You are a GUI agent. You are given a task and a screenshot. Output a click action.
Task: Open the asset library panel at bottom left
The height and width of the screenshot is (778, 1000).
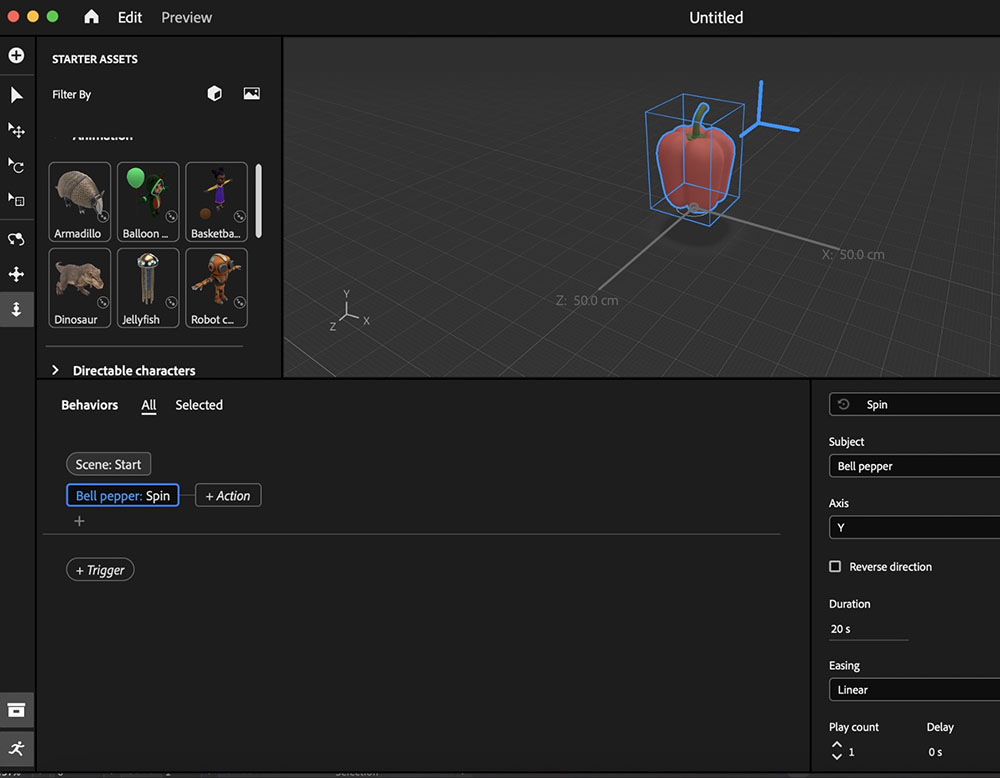coord(17,709)
